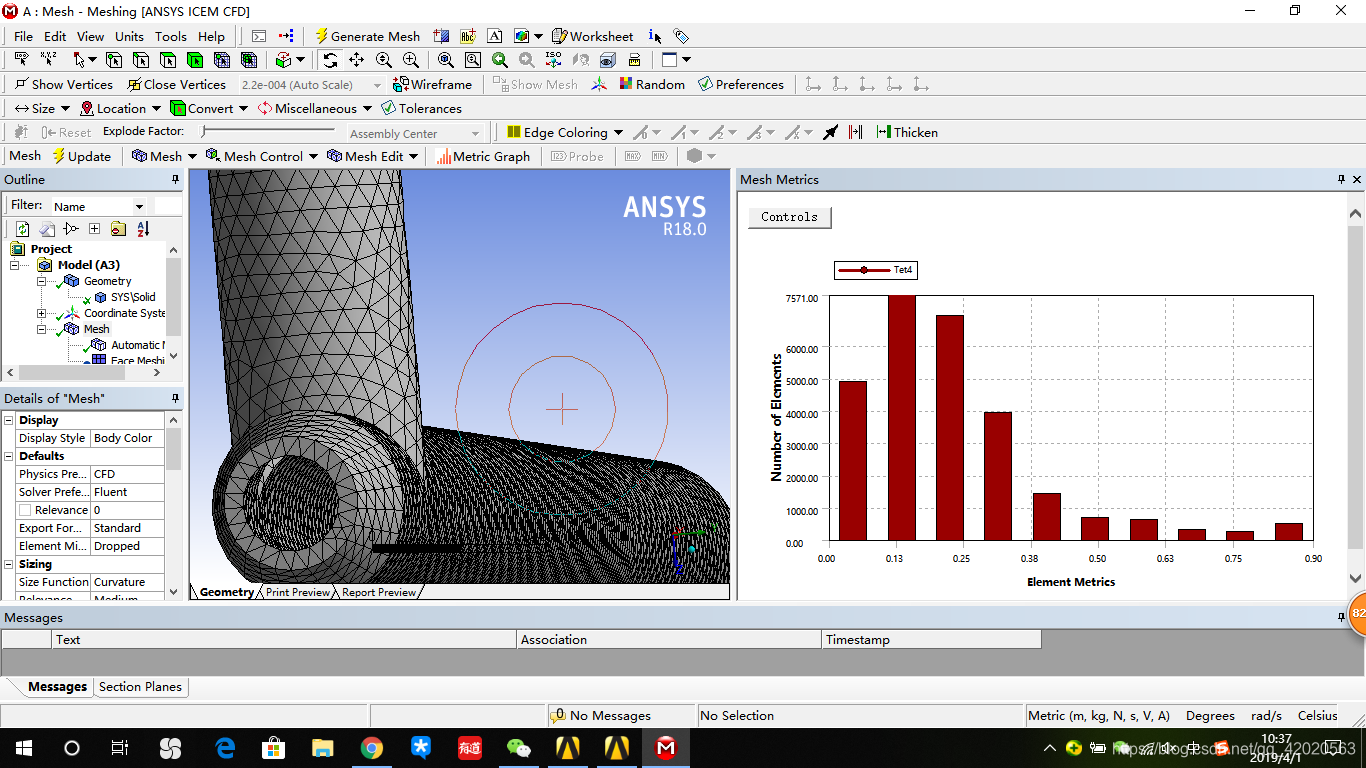Viewport: 1366px width, 768px height.
Task: Select the Body selection filter
Action: (195, 60)
